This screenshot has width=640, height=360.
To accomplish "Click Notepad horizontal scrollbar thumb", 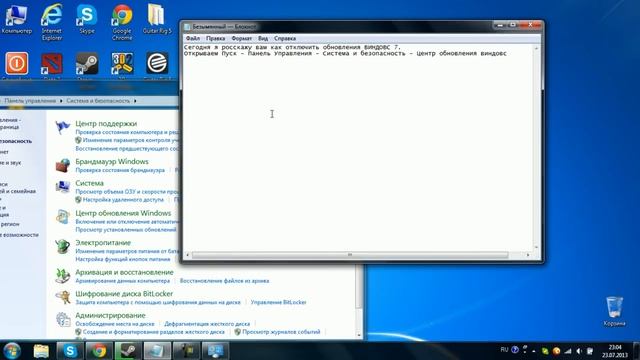I will [x=350, y=255].
